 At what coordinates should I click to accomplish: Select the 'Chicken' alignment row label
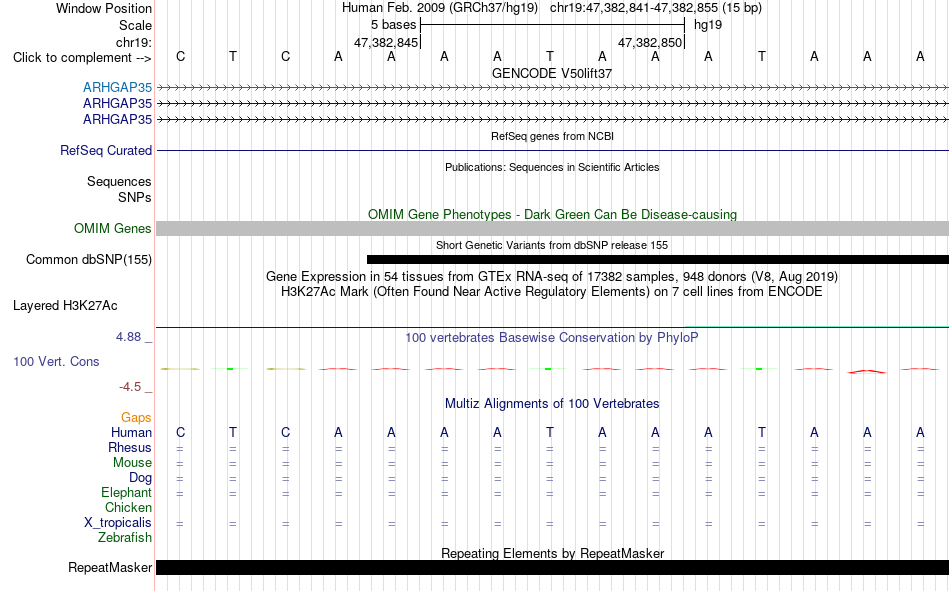click(128, 507)
